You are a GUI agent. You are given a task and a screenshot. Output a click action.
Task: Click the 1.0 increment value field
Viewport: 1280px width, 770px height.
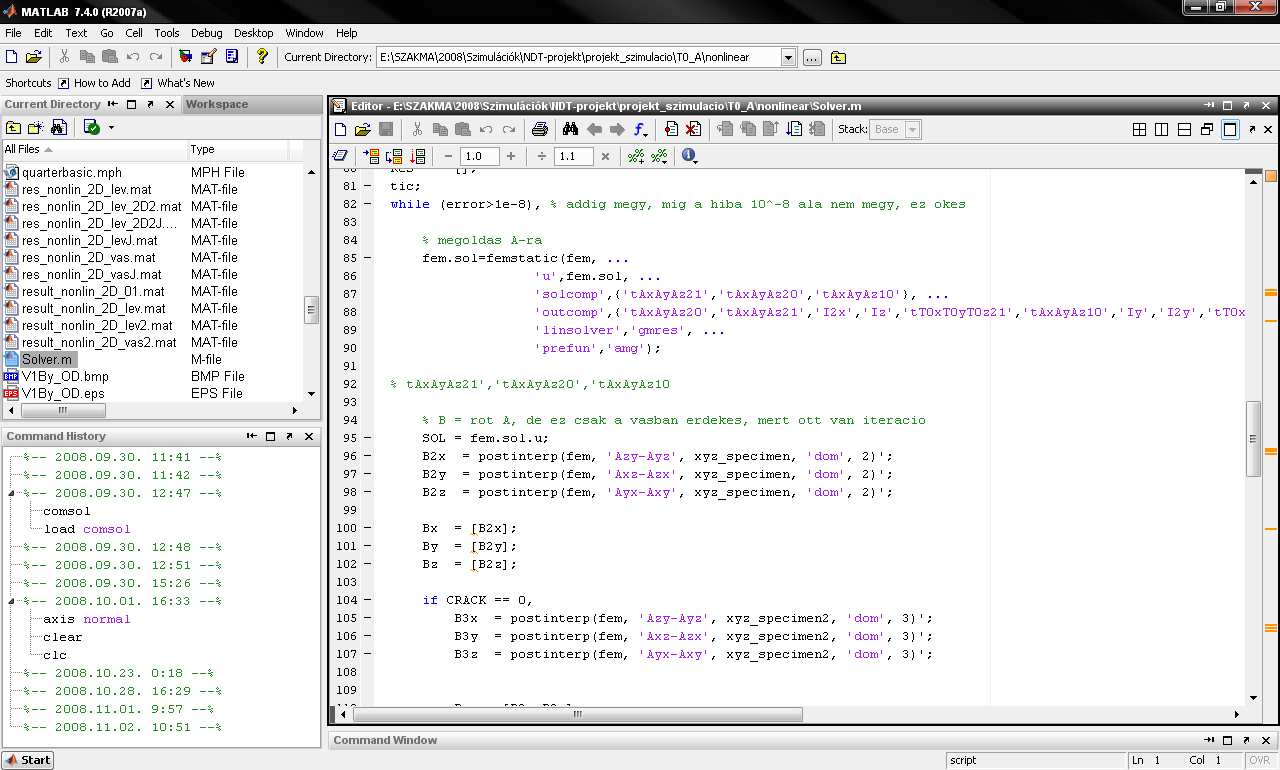tap(479, 156)
